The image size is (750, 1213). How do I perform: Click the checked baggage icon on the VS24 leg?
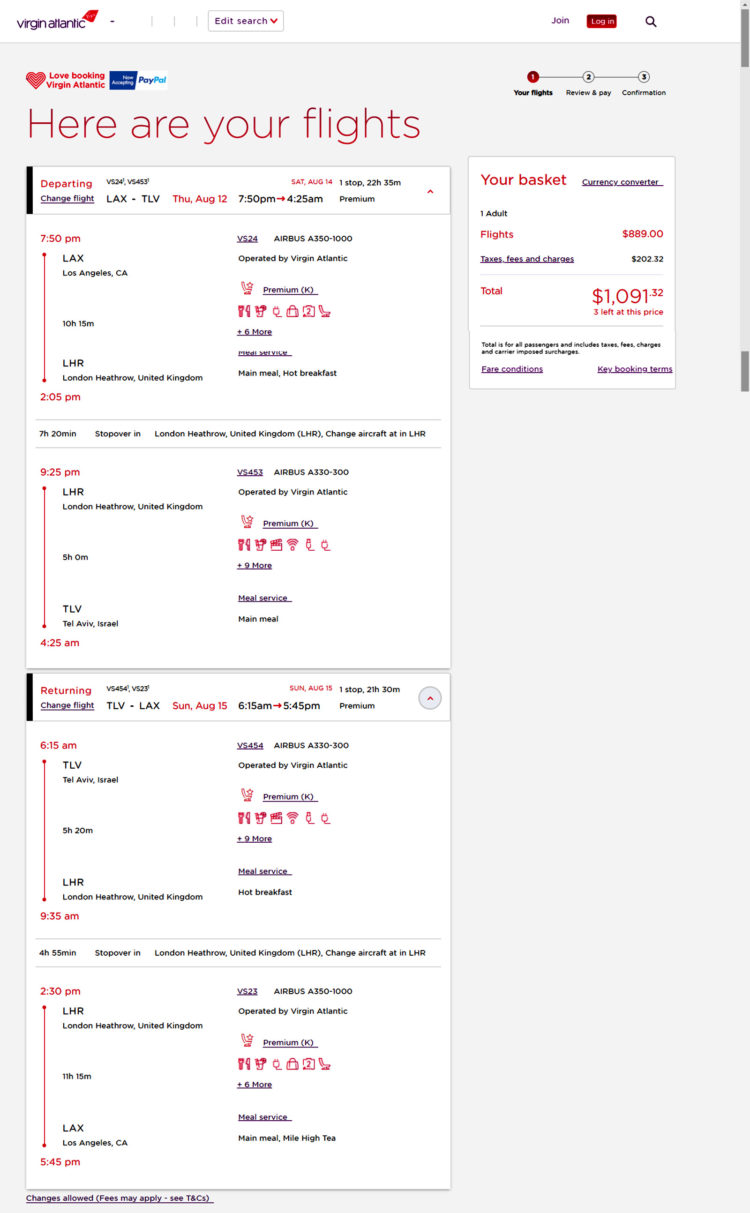pyautogui.click(x=292, y=311)
